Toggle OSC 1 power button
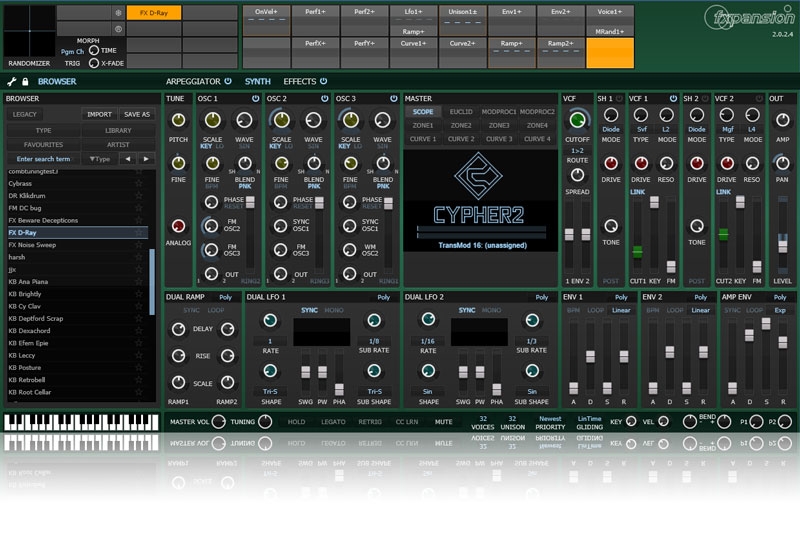 pos(255,98)
